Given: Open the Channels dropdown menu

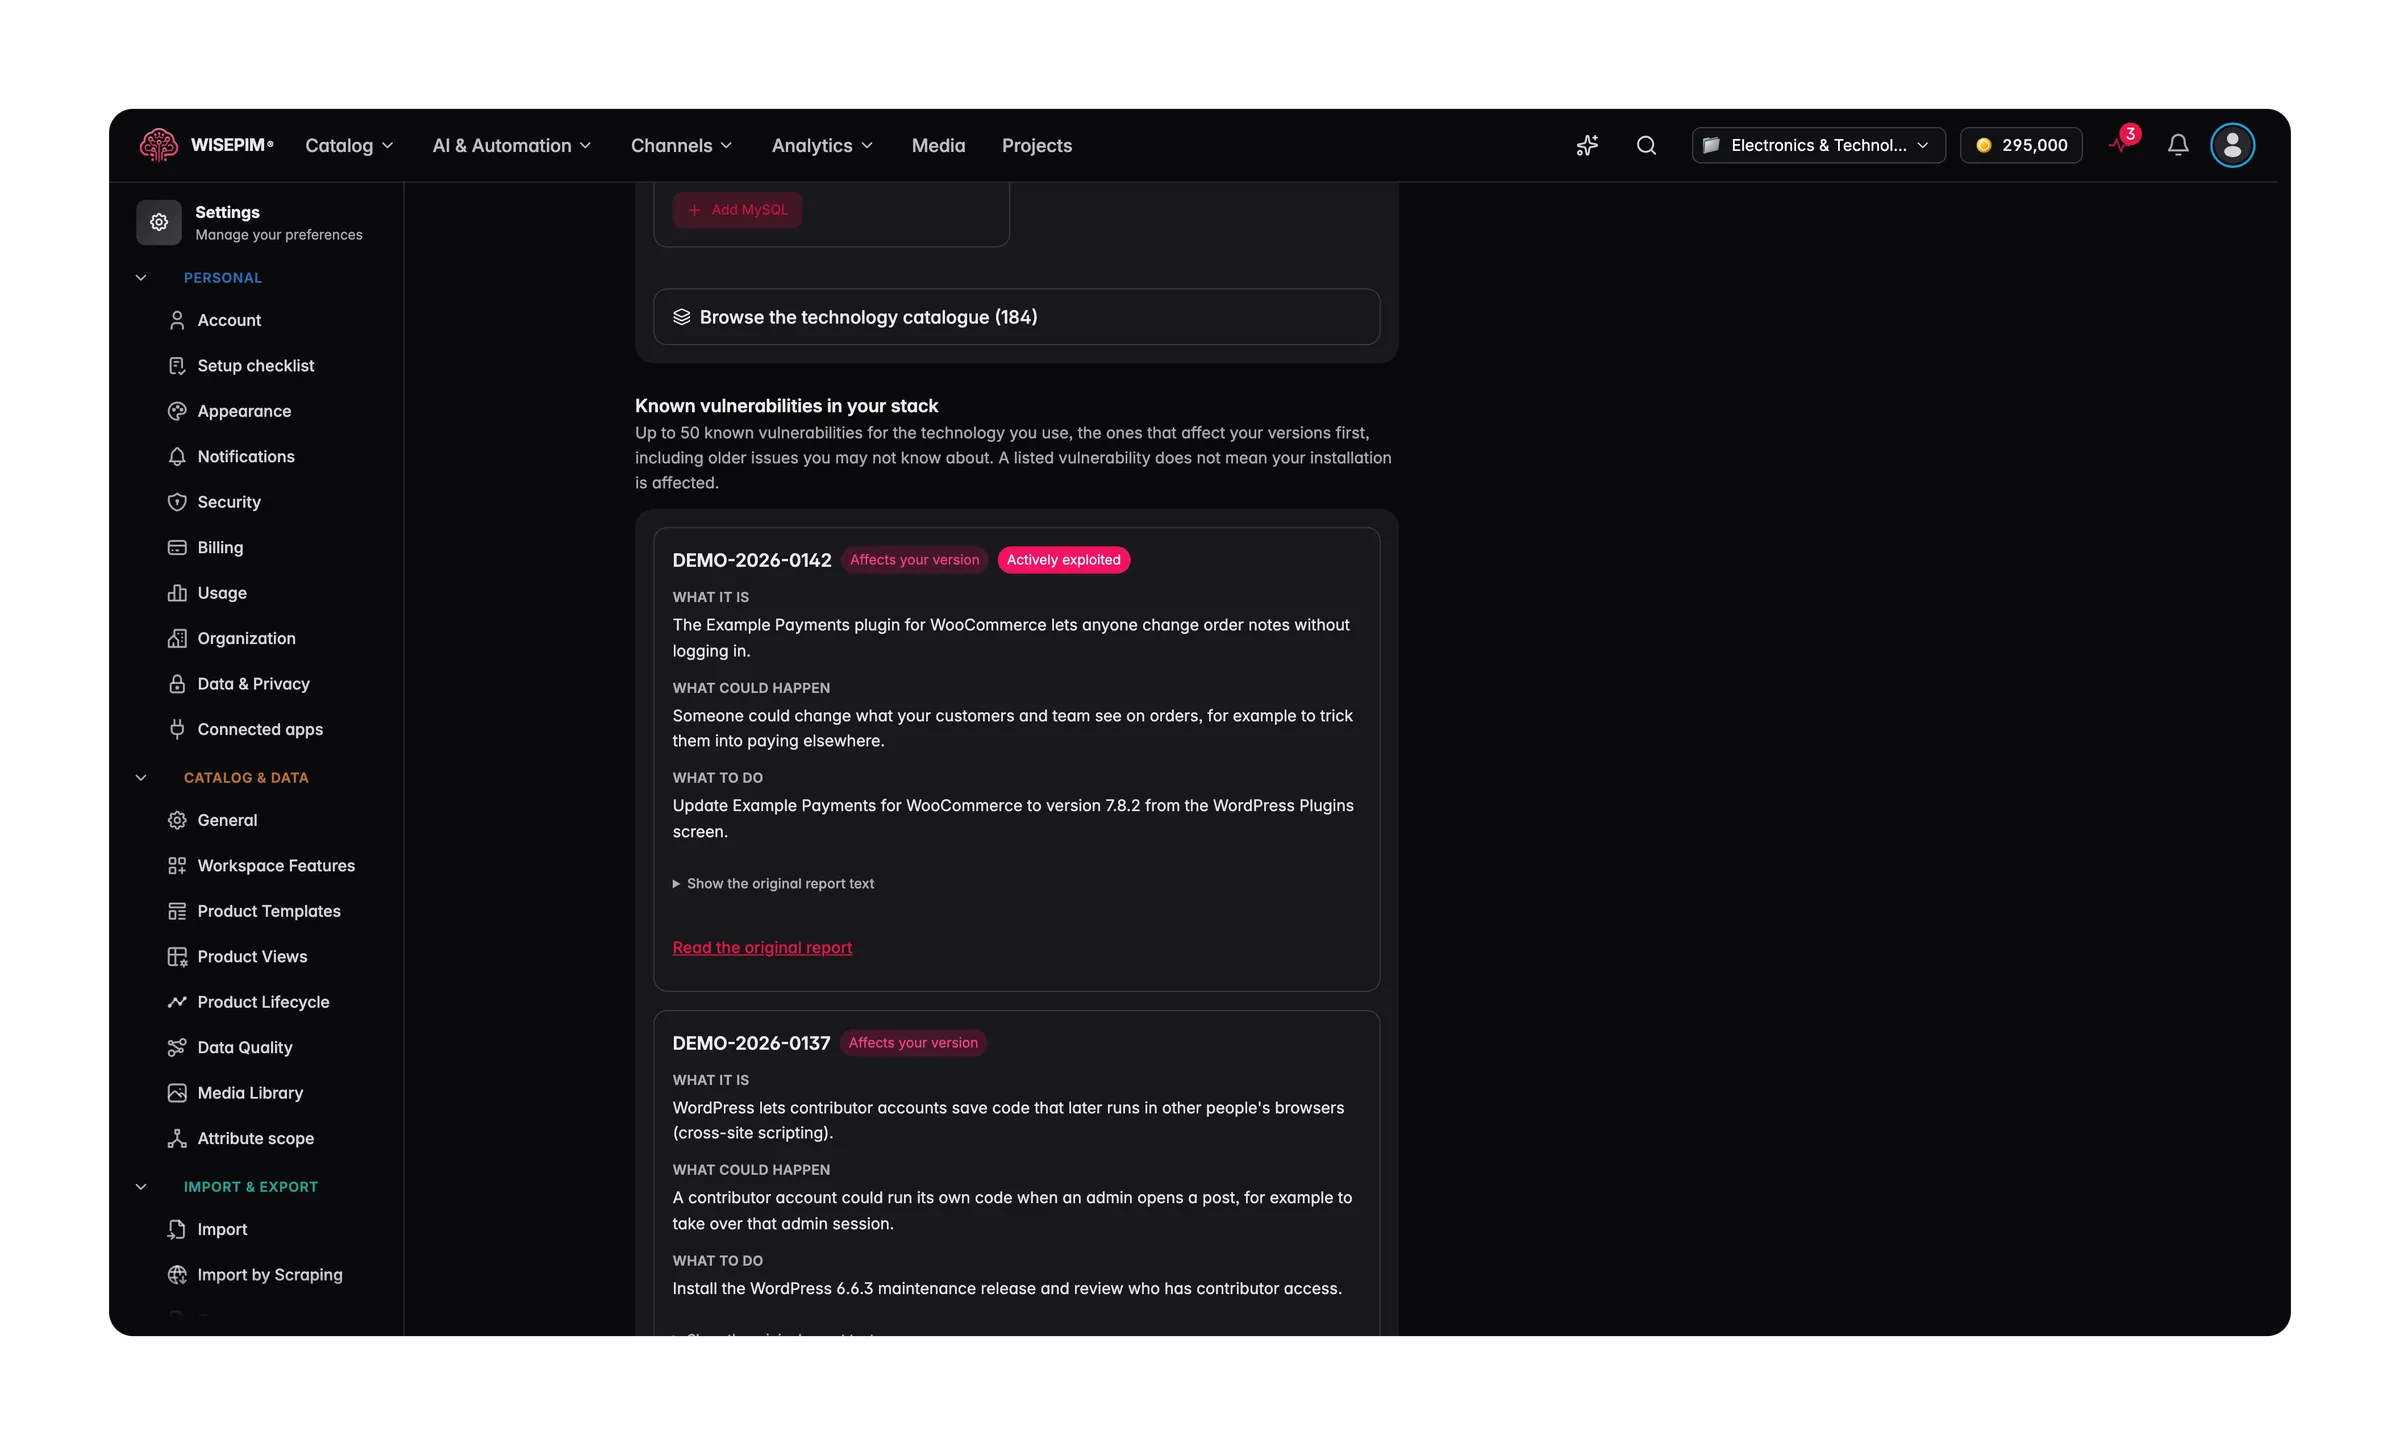Looking at the screenshot, I should (x=681, y=146).
